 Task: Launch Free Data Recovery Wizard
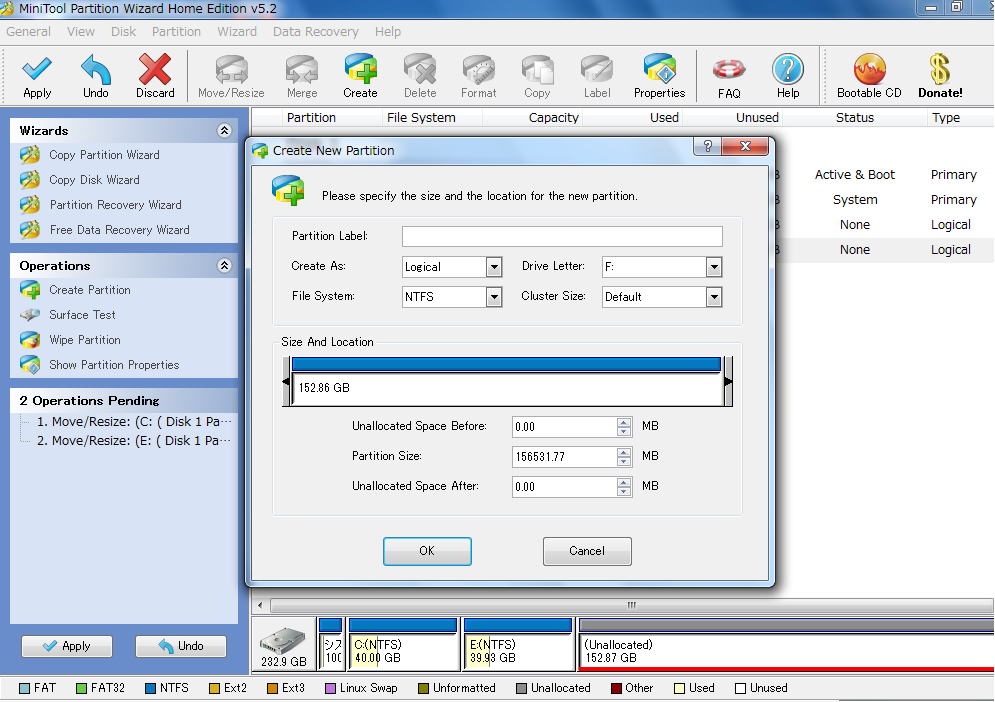119,230
